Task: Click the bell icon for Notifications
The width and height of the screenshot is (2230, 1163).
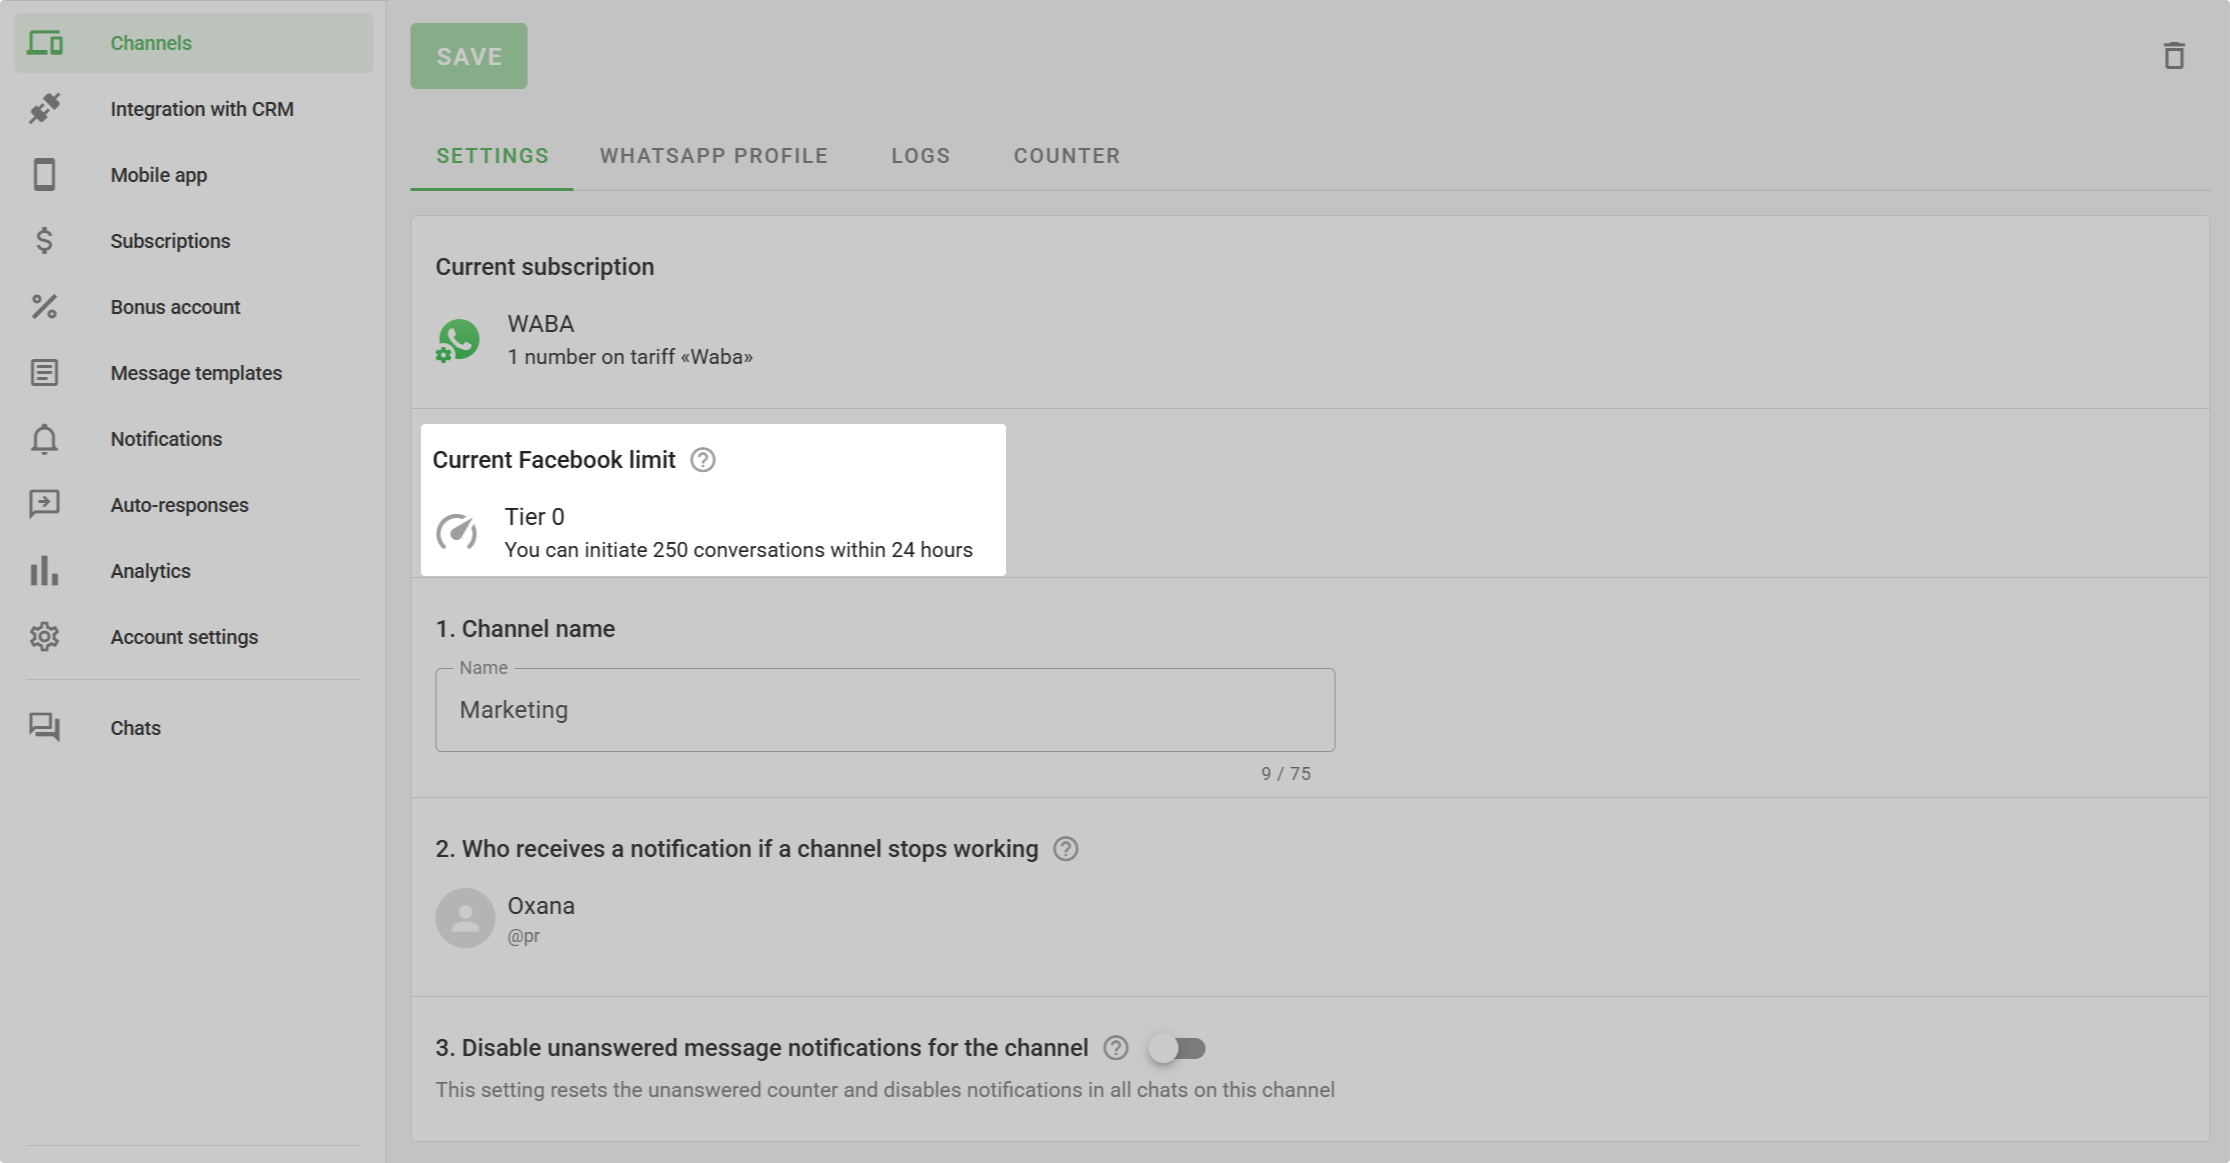Action: pos(45,439)
